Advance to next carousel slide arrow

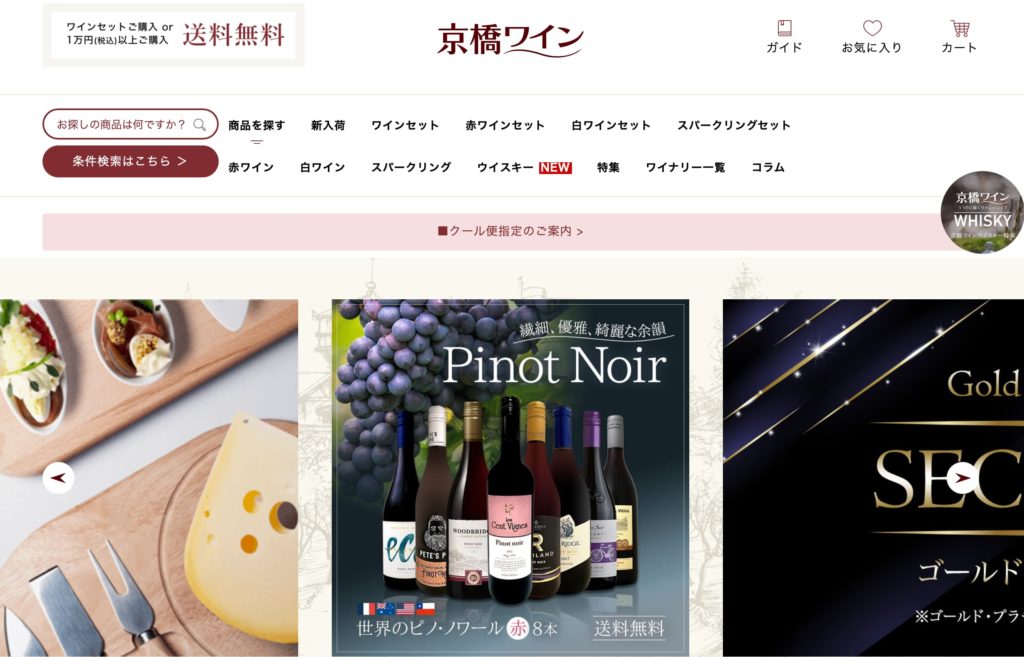point(963,478)
